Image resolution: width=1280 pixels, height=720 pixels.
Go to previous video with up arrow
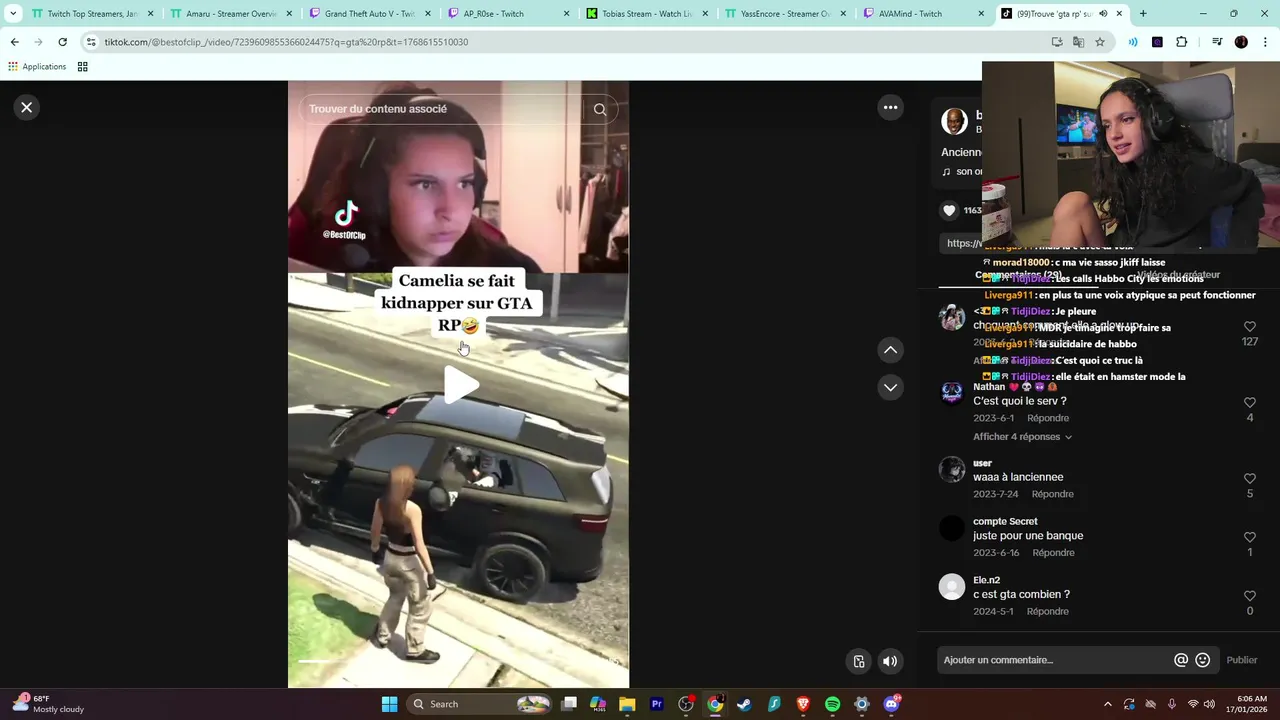coord(890,350)
